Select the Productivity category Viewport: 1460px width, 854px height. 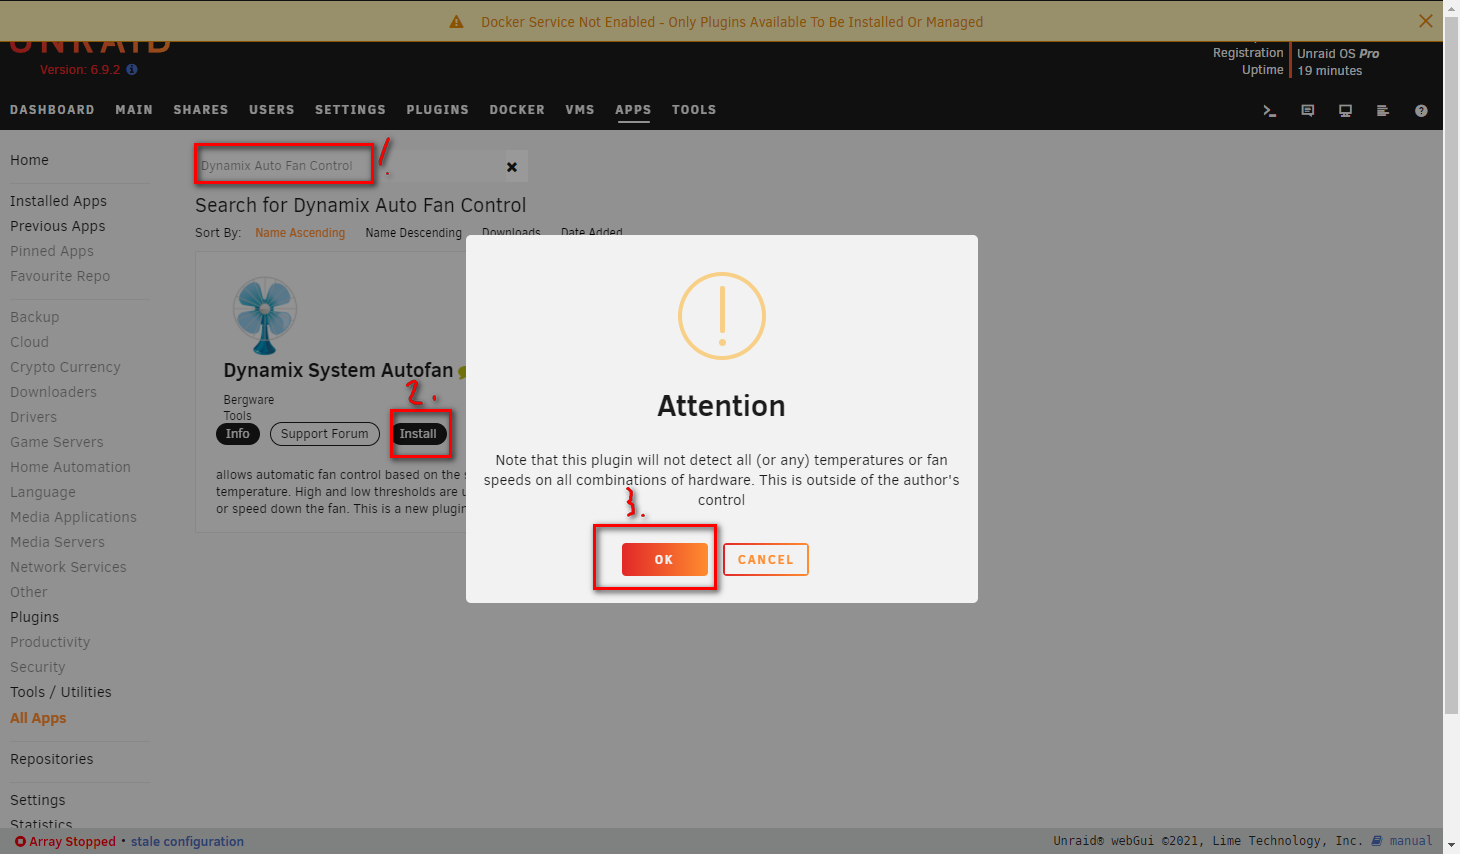point(50,642)
